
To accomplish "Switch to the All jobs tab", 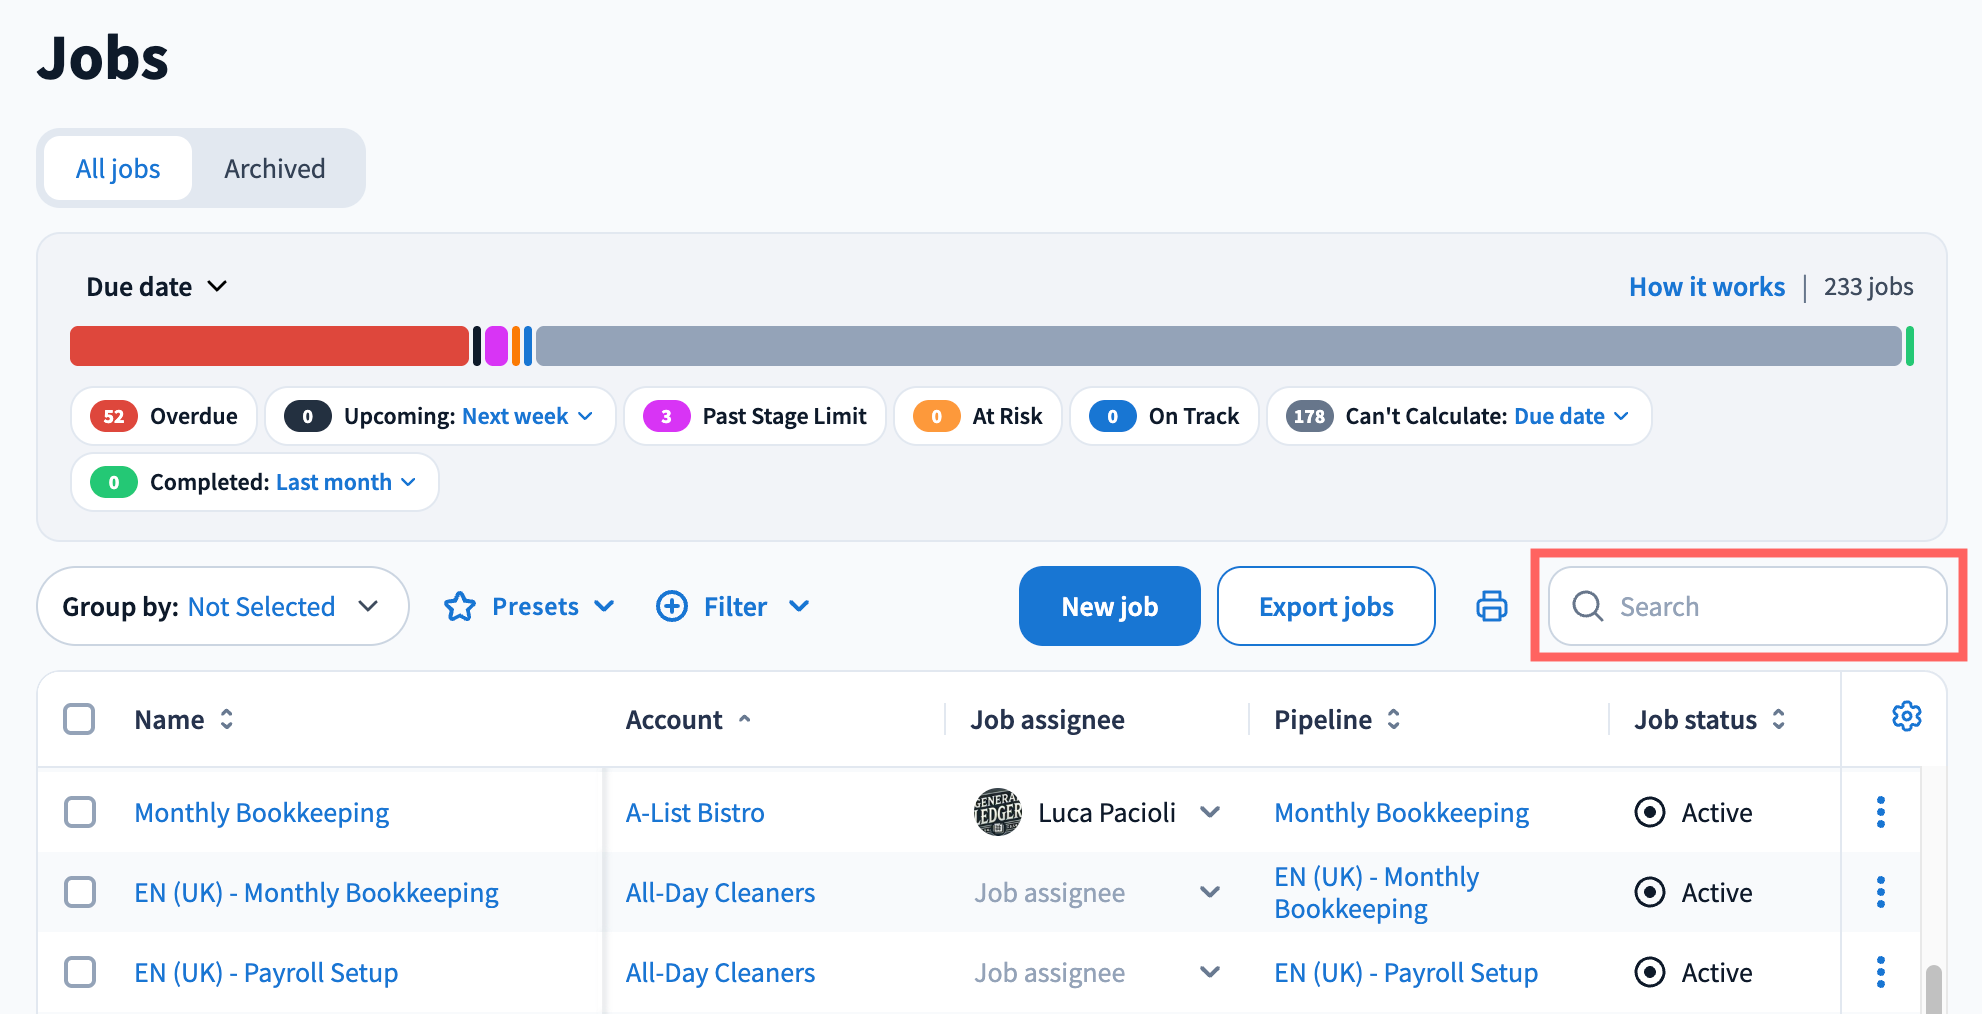I will point(118,168).
